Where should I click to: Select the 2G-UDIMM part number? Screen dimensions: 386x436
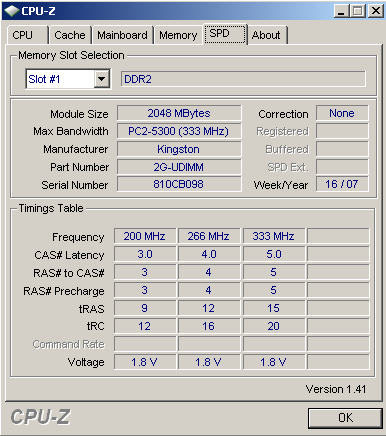(x=179, y=167)
